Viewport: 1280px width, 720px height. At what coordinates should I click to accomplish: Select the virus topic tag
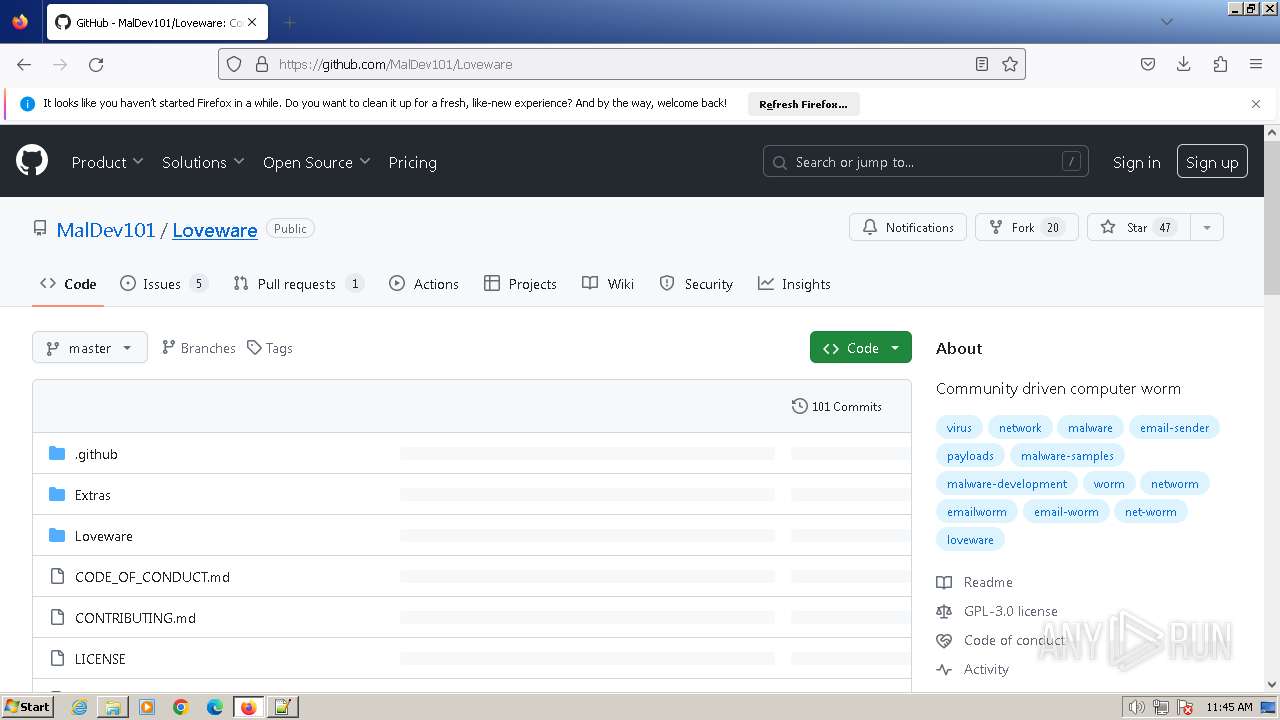pos(959,427)
